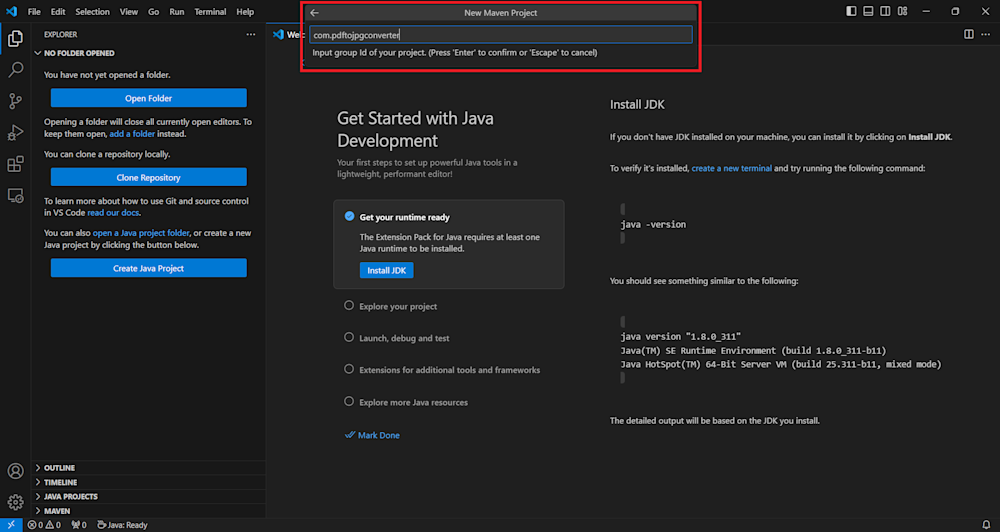Toggle primary side bar layout icon
The height and width of the screenshot is (532, 1000).
851,11
